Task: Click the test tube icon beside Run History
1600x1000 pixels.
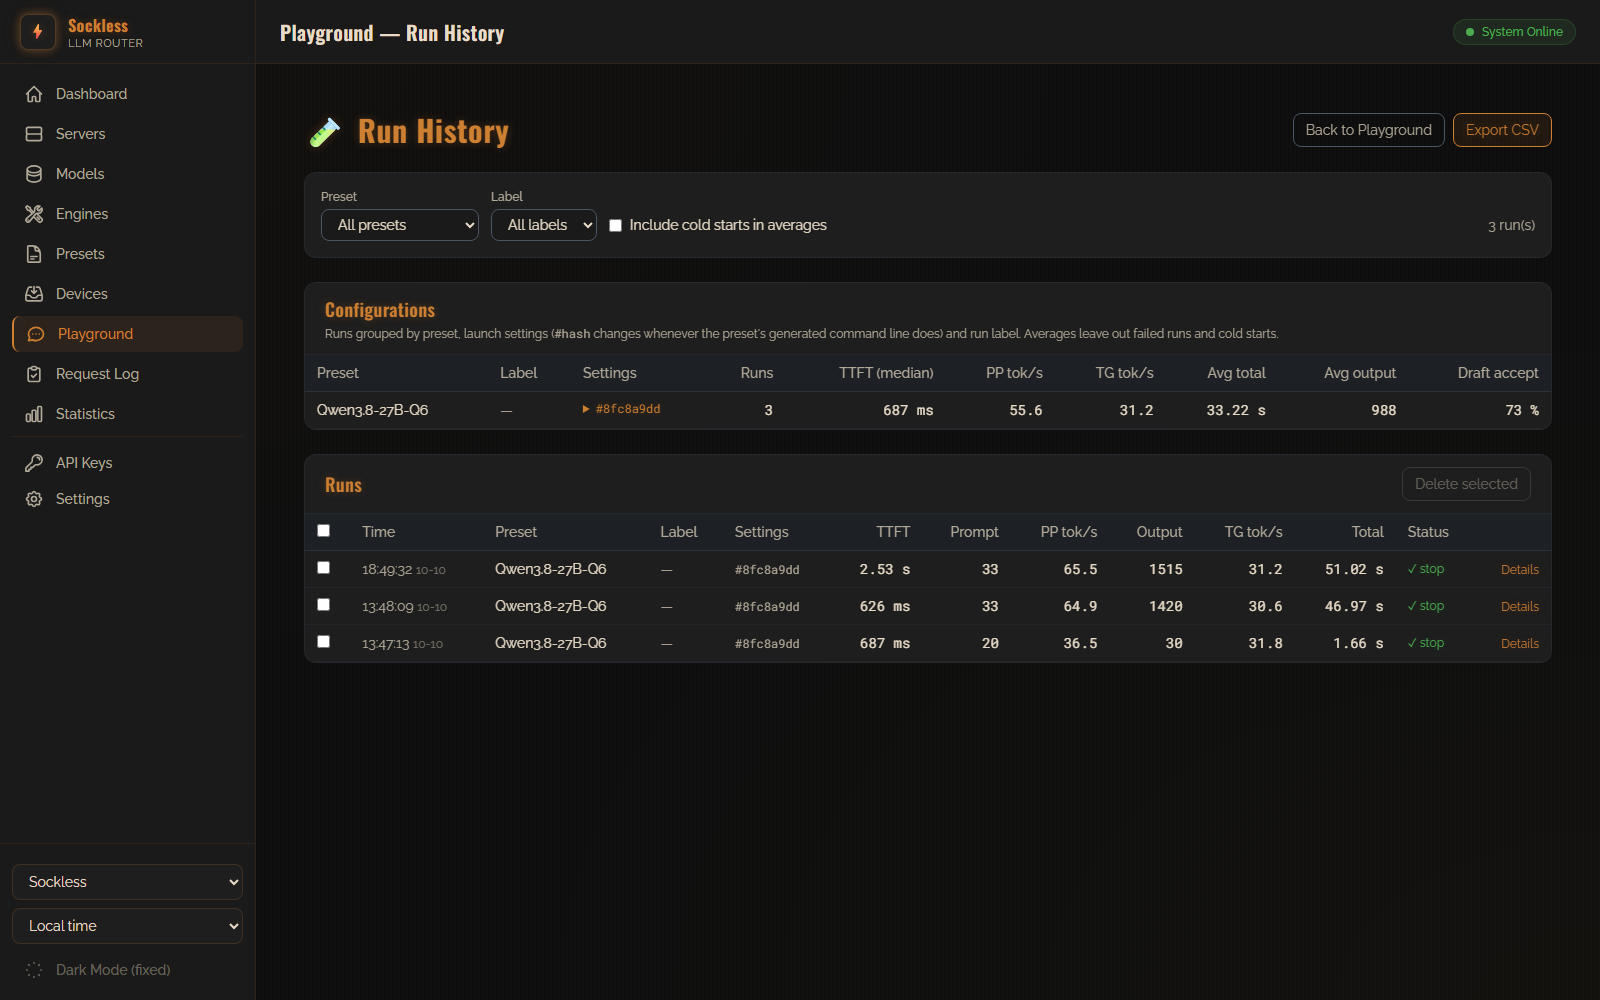Action: coord(325,132)
